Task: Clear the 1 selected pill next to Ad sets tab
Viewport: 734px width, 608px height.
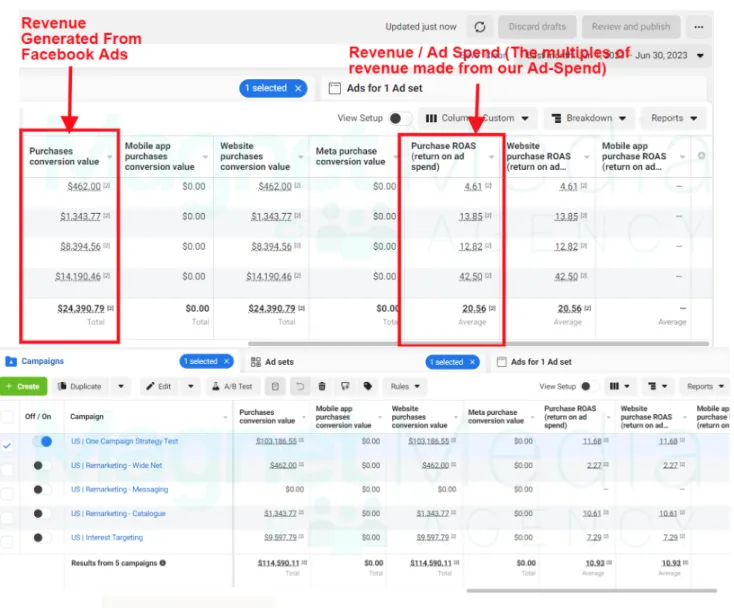Action: coord(472,362)
